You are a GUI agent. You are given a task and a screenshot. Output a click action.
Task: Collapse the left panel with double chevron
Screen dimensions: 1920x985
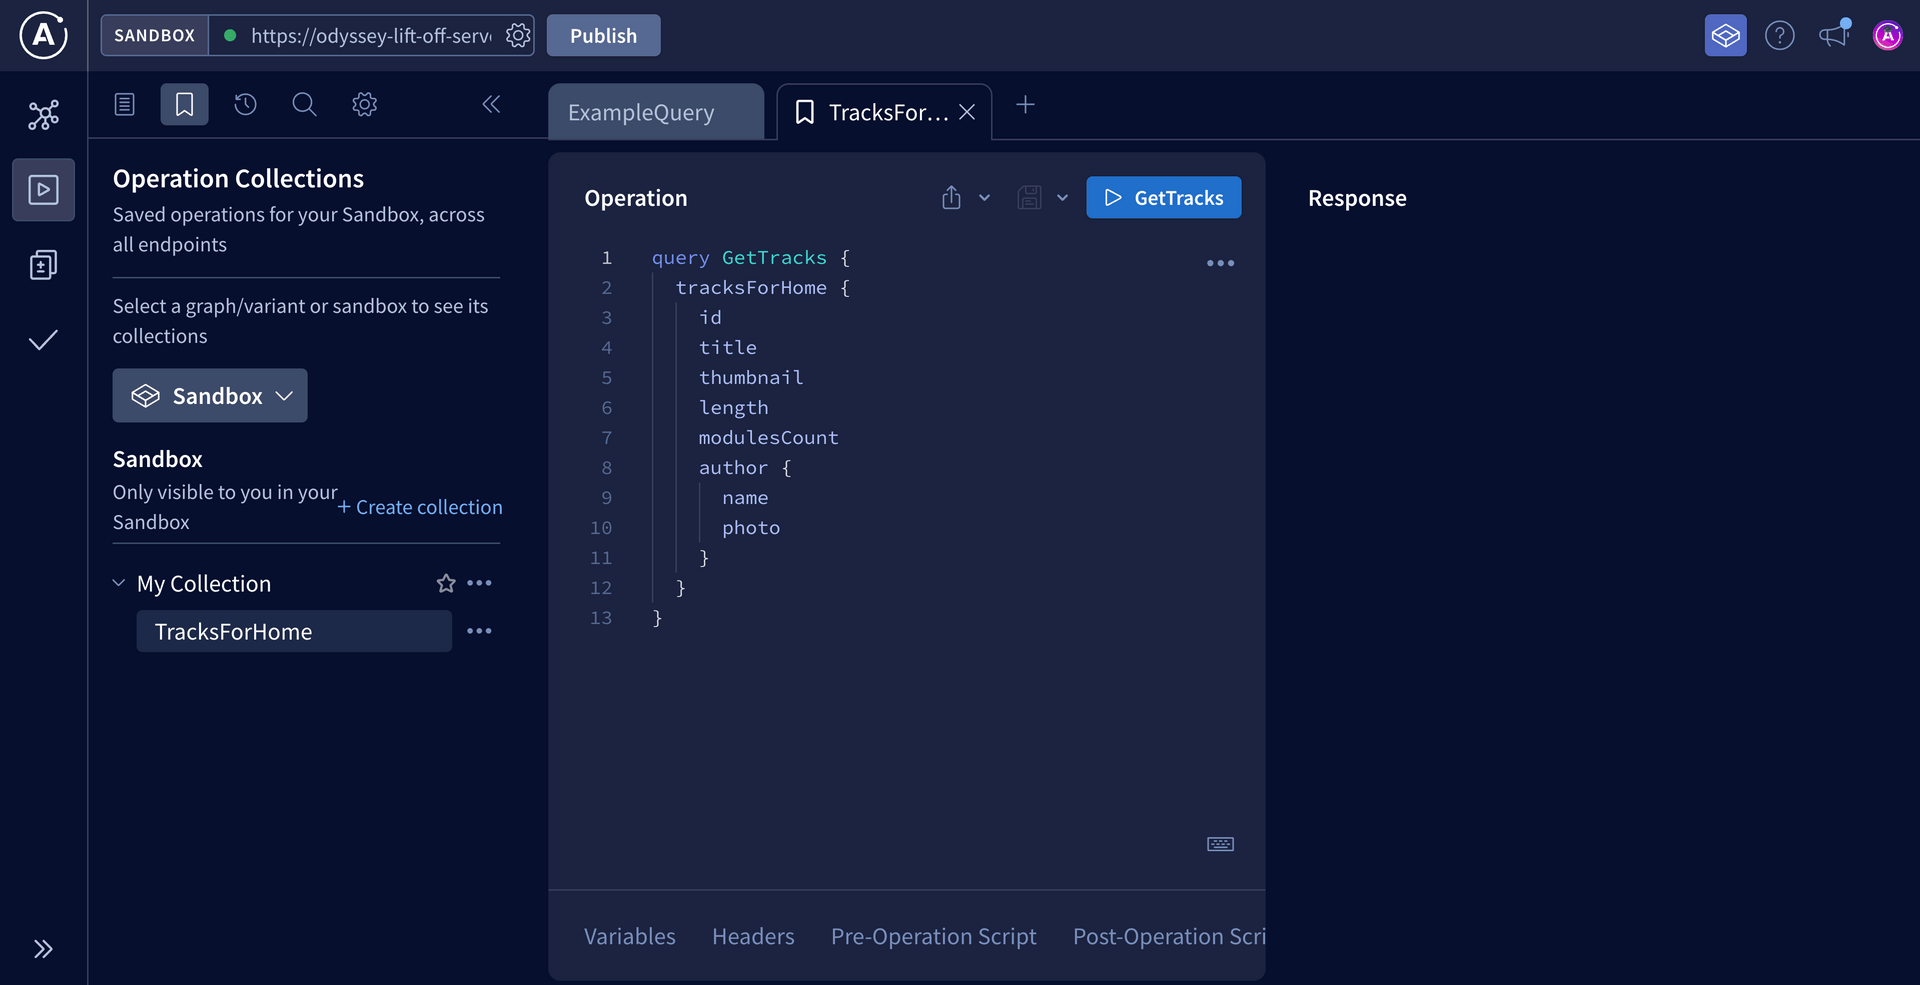[x=491, y=105]
